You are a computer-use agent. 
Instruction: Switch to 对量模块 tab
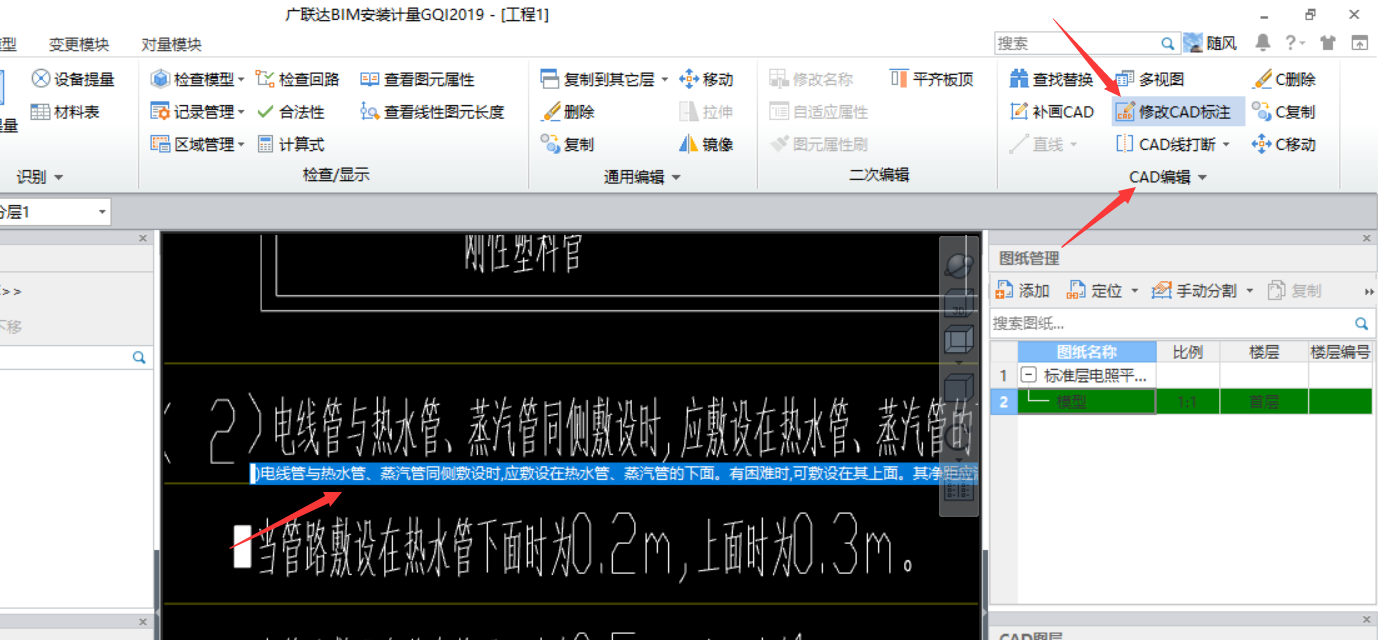pyautogui.click(x=171, y=45)
